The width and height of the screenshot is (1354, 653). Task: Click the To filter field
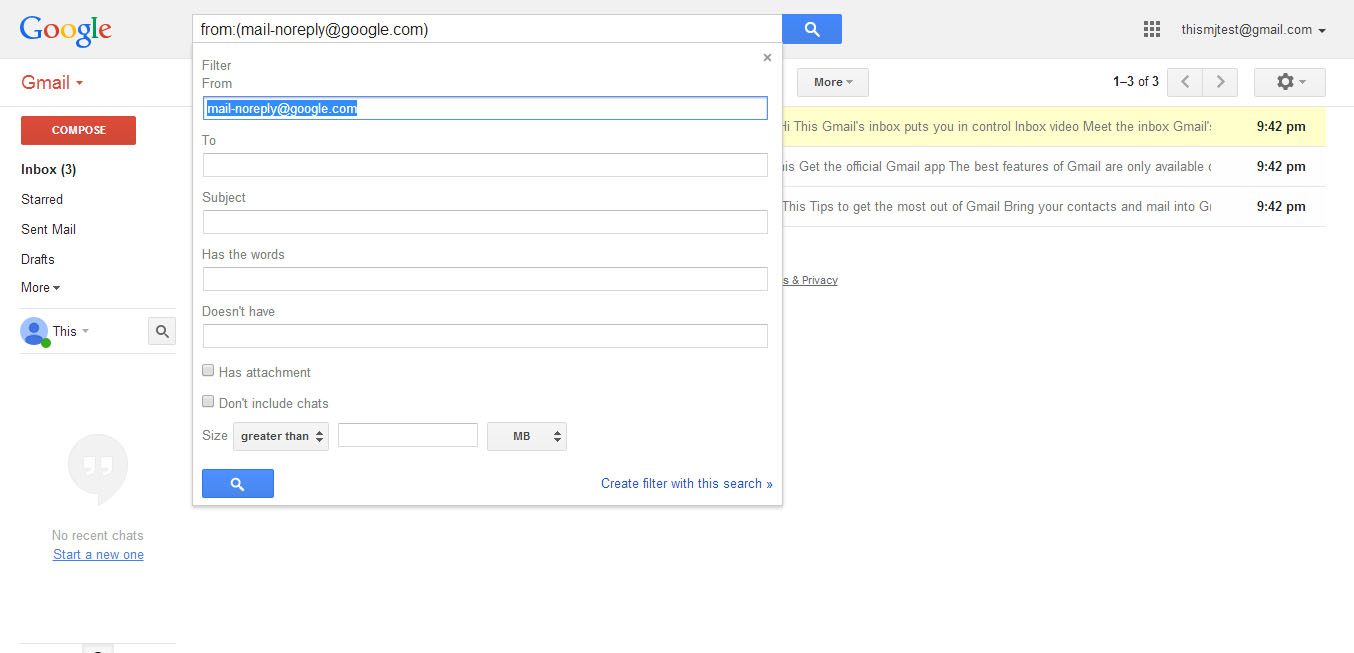point(485,165)
